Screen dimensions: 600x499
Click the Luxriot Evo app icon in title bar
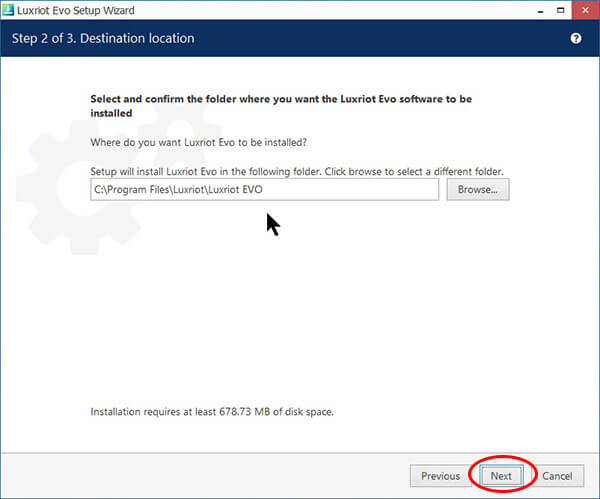(9, 9)
